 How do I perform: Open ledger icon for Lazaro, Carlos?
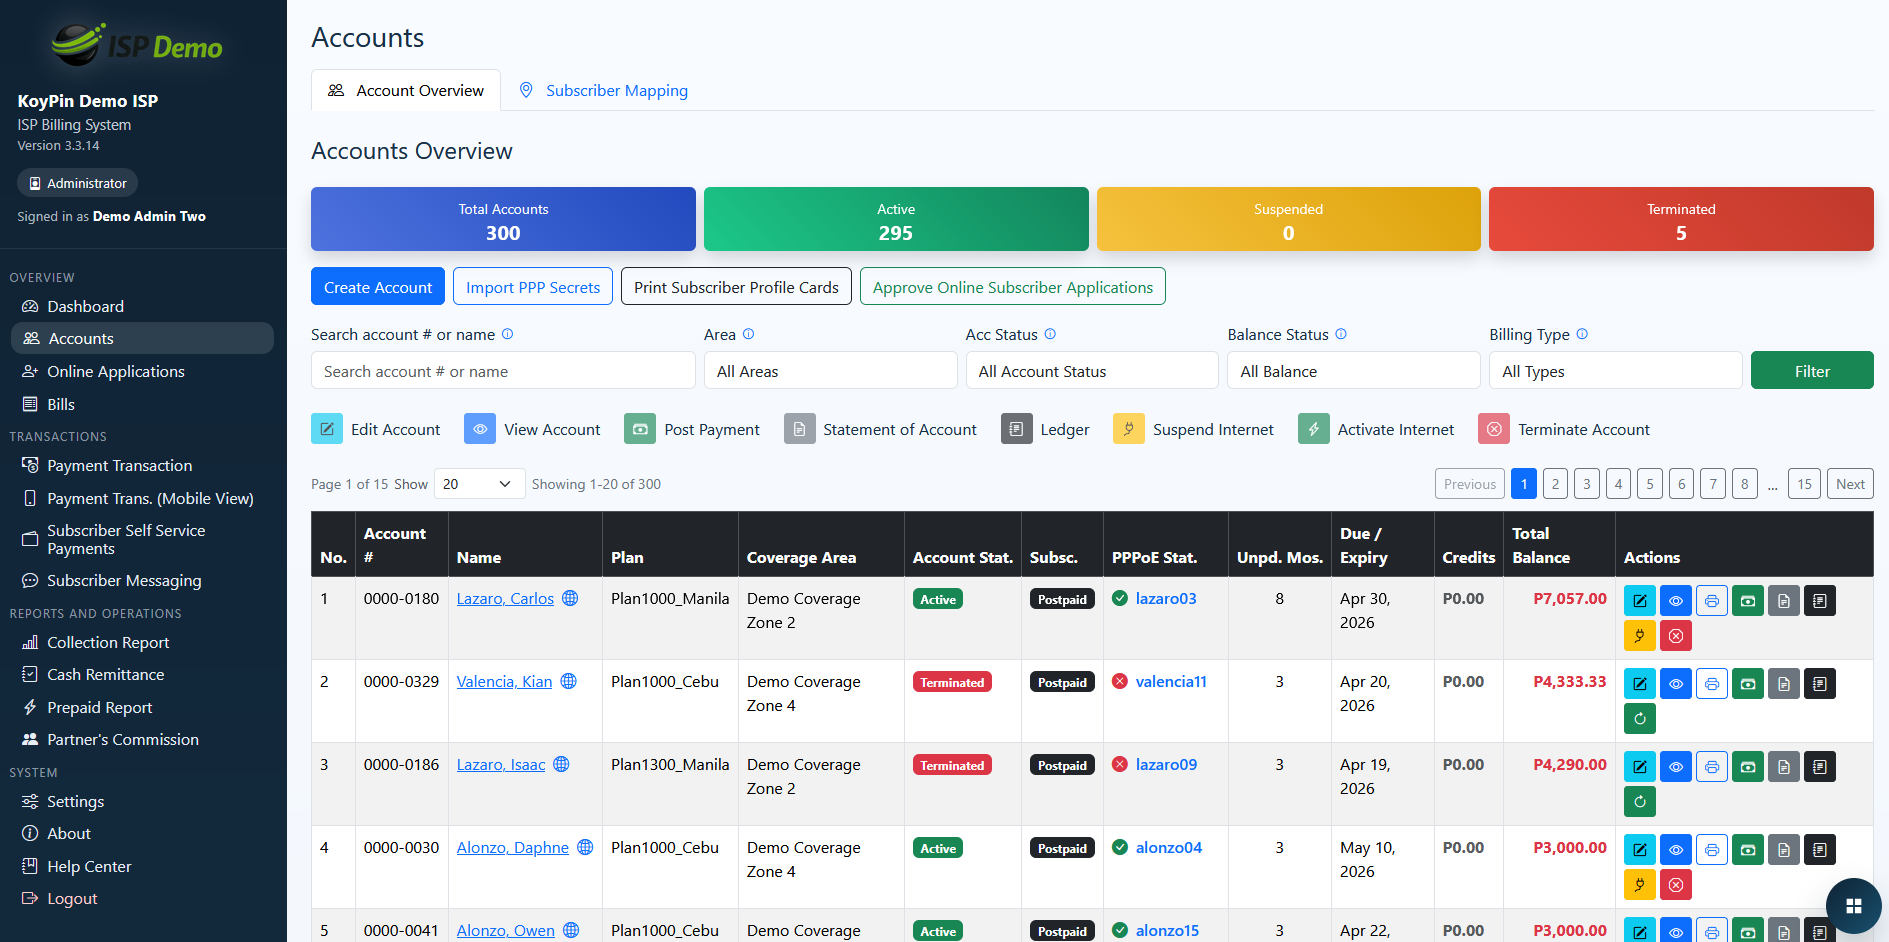(1820, 601)
